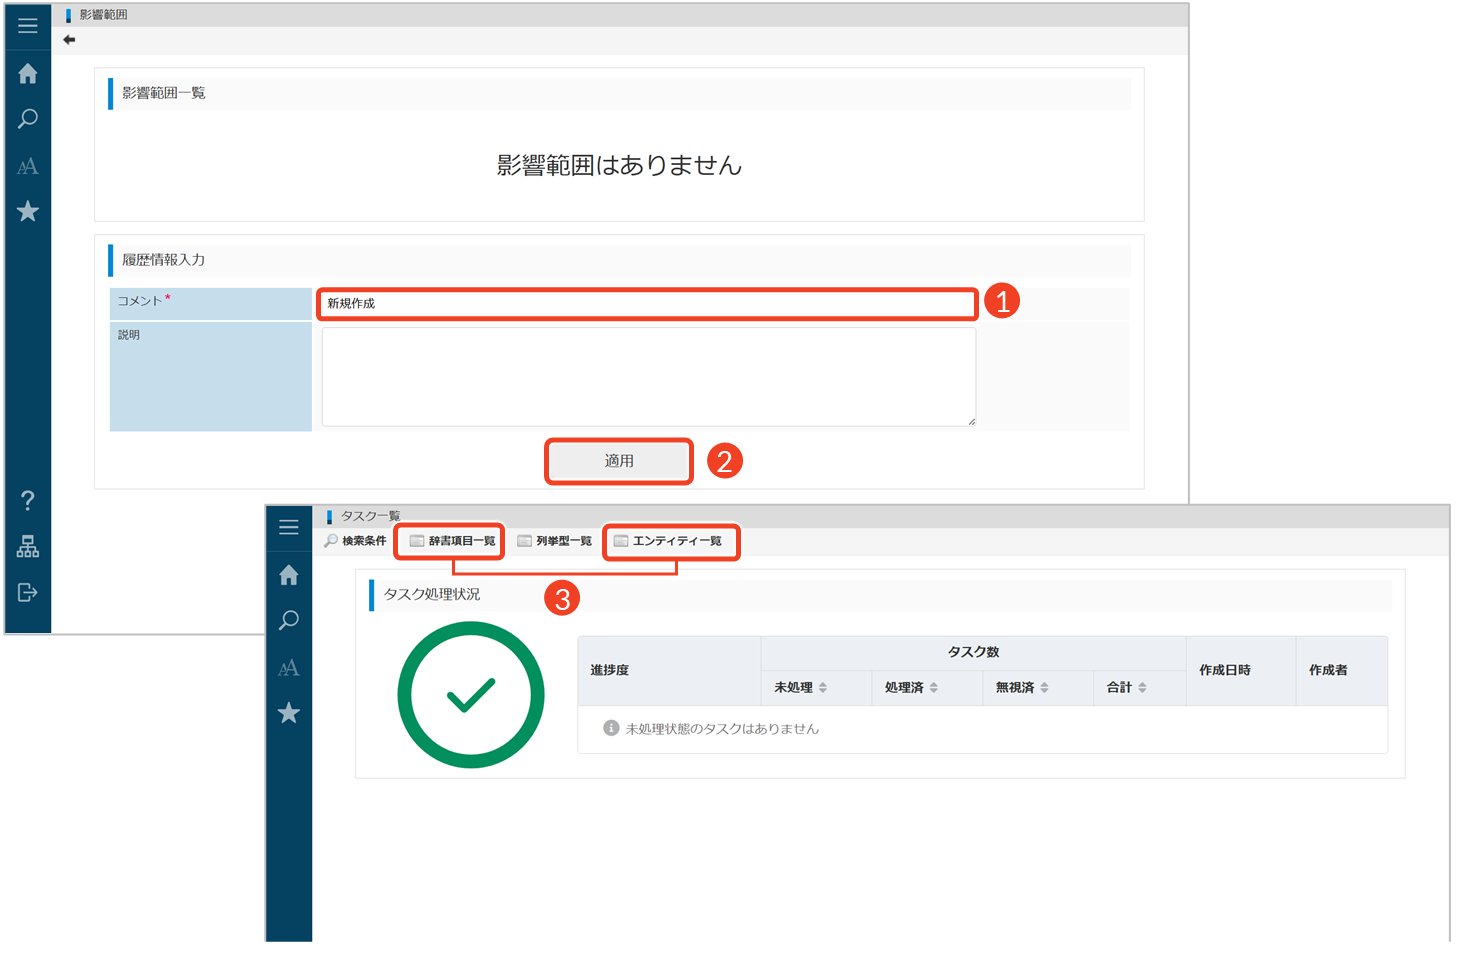Click the sitemap hierarchy icon
The width and height of the screenshot is (1459, 963).
(28, 547)
